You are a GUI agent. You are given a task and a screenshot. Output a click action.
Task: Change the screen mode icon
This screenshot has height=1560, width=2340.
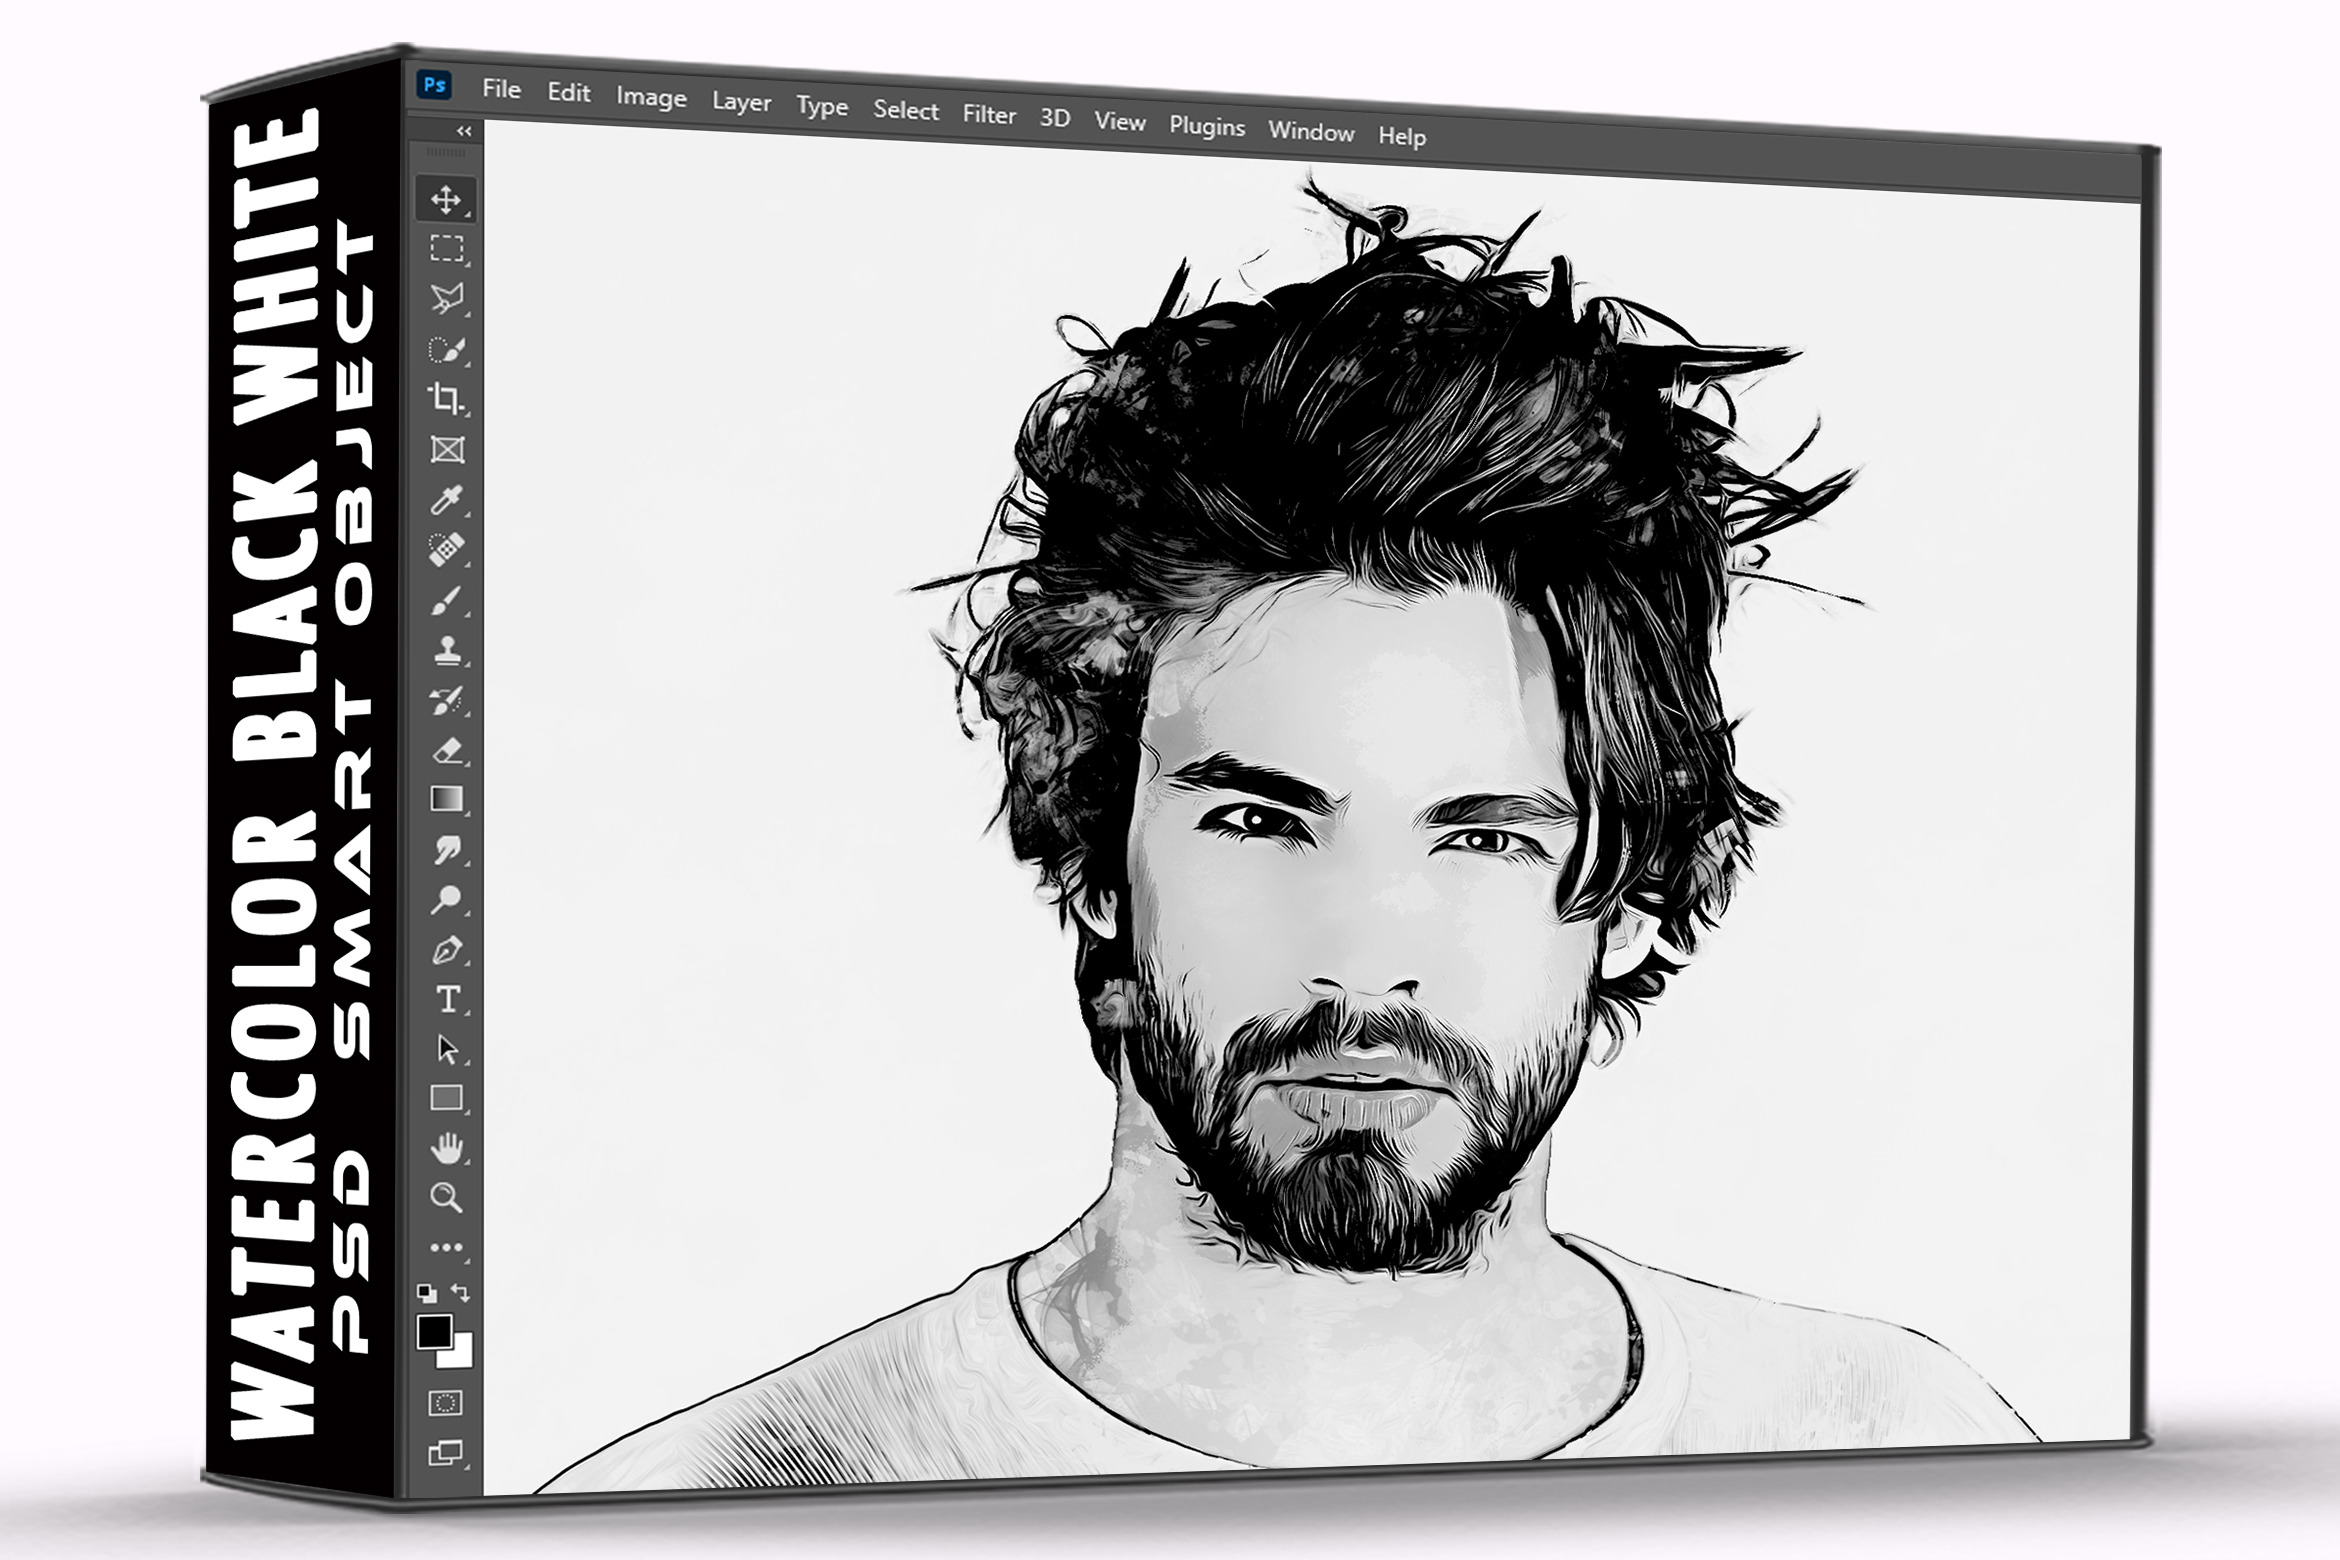coord(445,1452)
